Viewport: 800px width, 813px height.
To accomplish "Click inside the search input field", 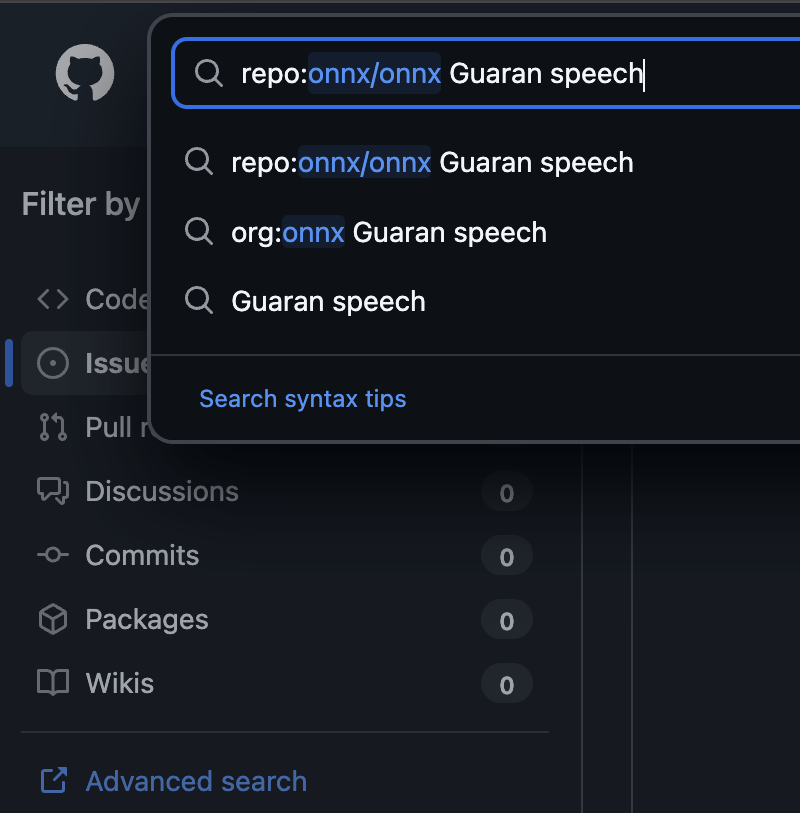I will coord(600,73).
